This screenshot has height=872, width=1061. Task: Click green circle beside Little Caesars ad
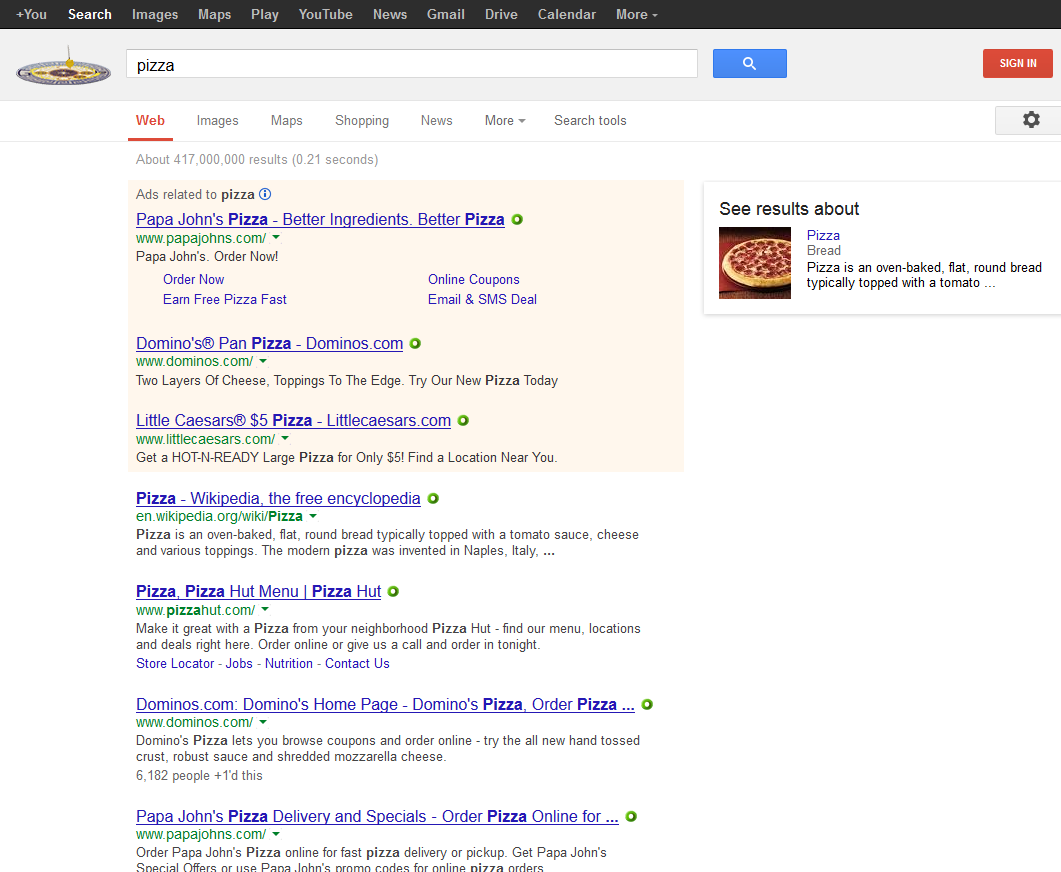point(464,421)
